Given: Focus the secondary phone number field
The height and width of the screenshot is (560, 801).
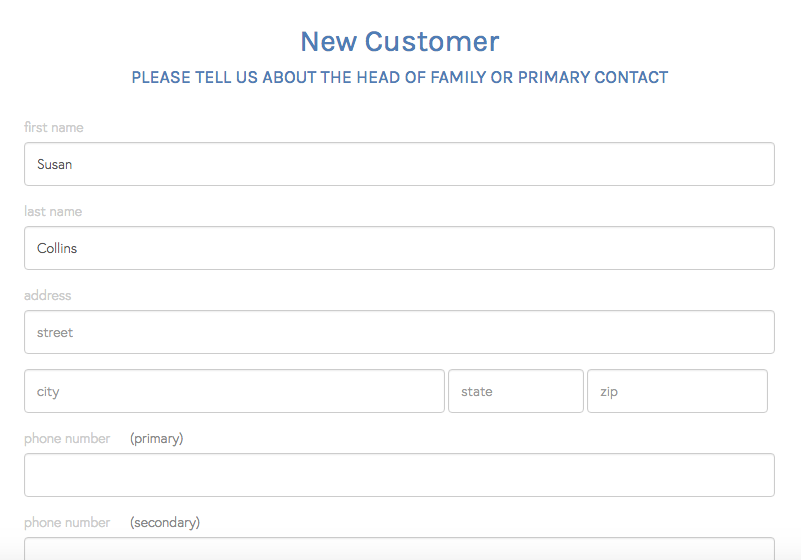Looking at the screenshot, I should pyautogui.click(x=400, y=548).
